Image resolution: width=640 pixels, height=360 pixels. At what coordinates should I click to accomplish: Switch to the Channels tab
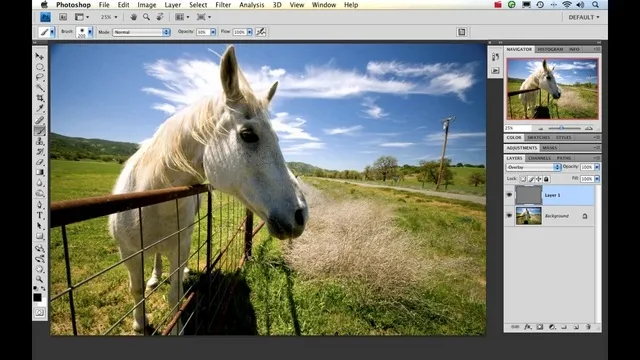[539, 158]
